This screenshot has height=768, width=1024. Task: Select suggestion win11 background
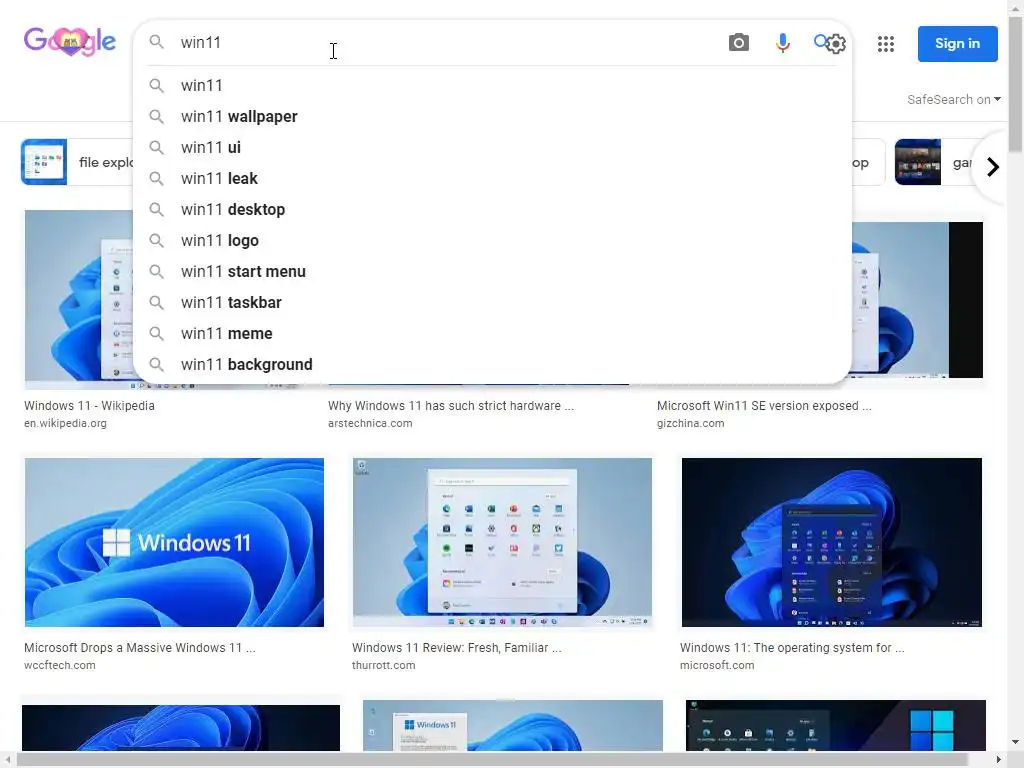pos(492,364)
